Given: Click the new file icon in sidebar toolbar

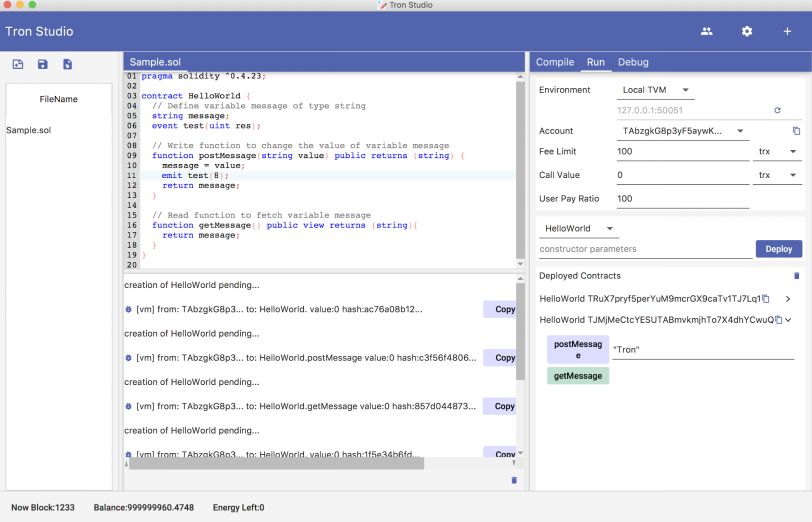Looking at the screenshot, I should pos(18,64).
